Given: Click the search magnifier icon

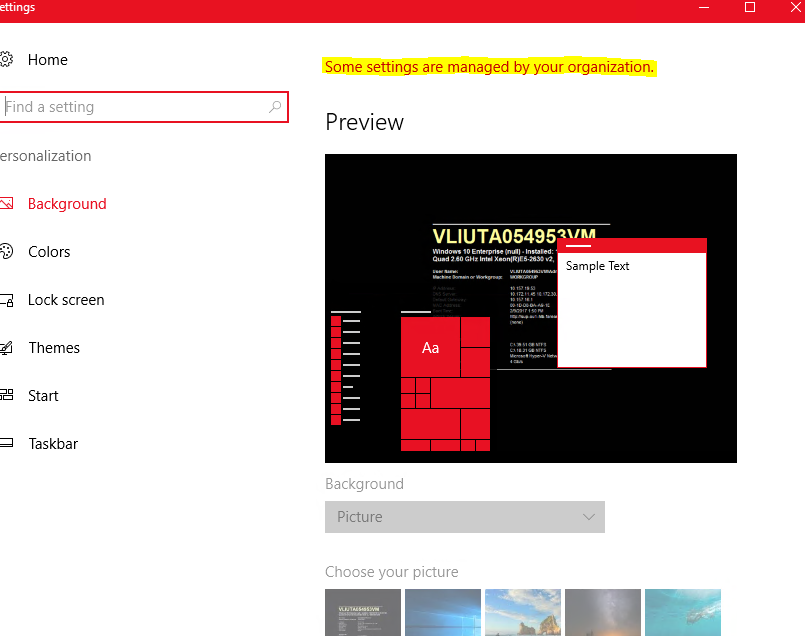Looking at the screenshot, I should pos(275,107).
